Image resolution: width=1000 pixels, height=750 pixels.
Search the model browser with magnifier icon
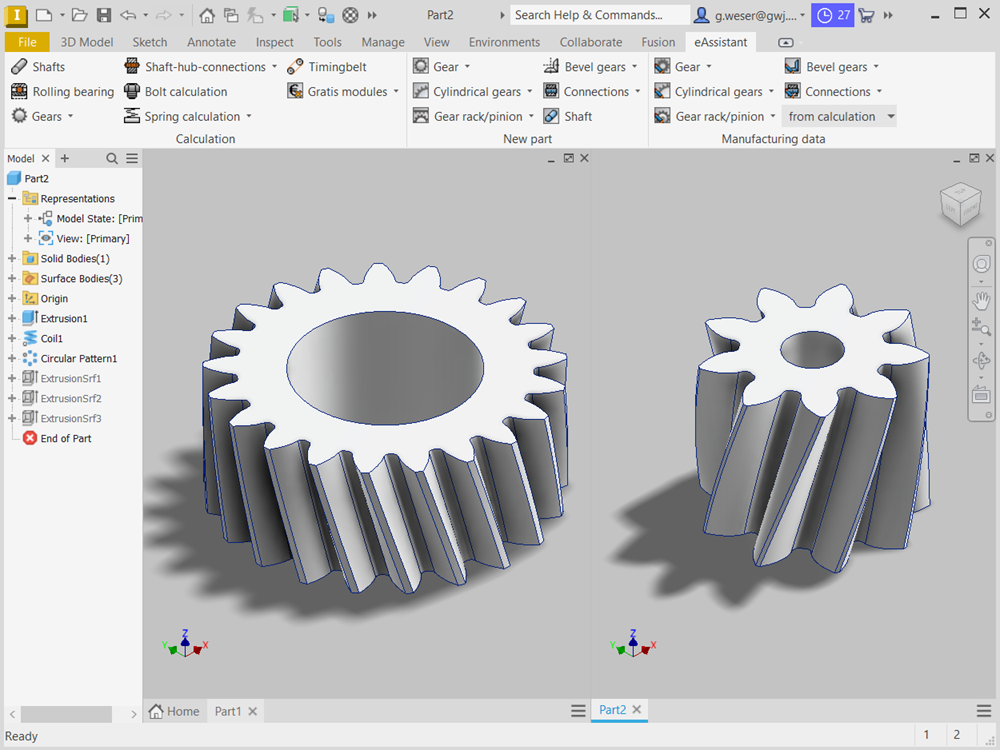pyautogui.click(x=112, y=159)
